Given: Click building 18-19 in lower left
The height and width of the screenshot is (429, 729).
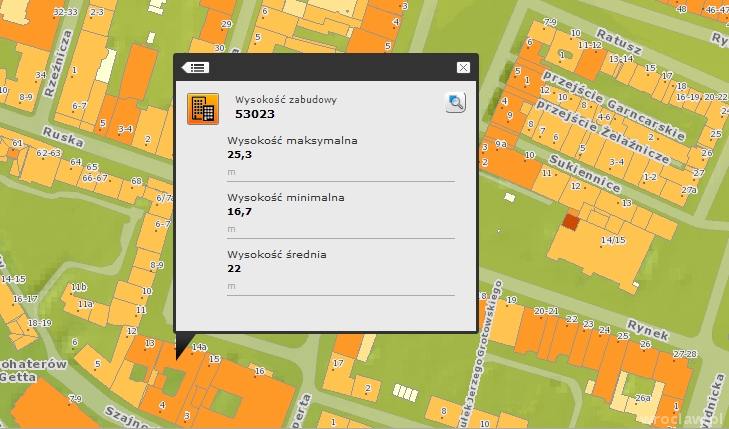Looking at the screenshot, I should [x=39, y=323].
